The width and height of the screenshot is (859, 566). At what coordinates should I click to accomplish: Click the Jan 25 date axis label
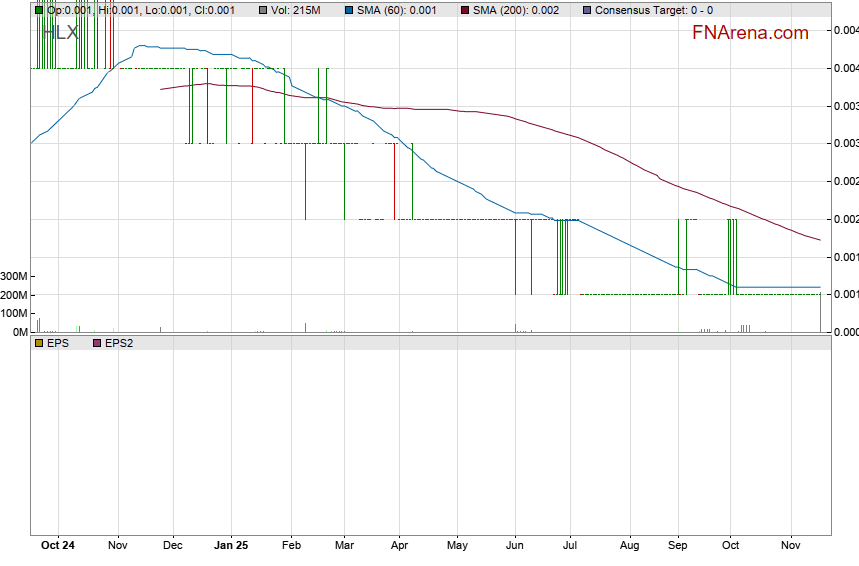231,546
